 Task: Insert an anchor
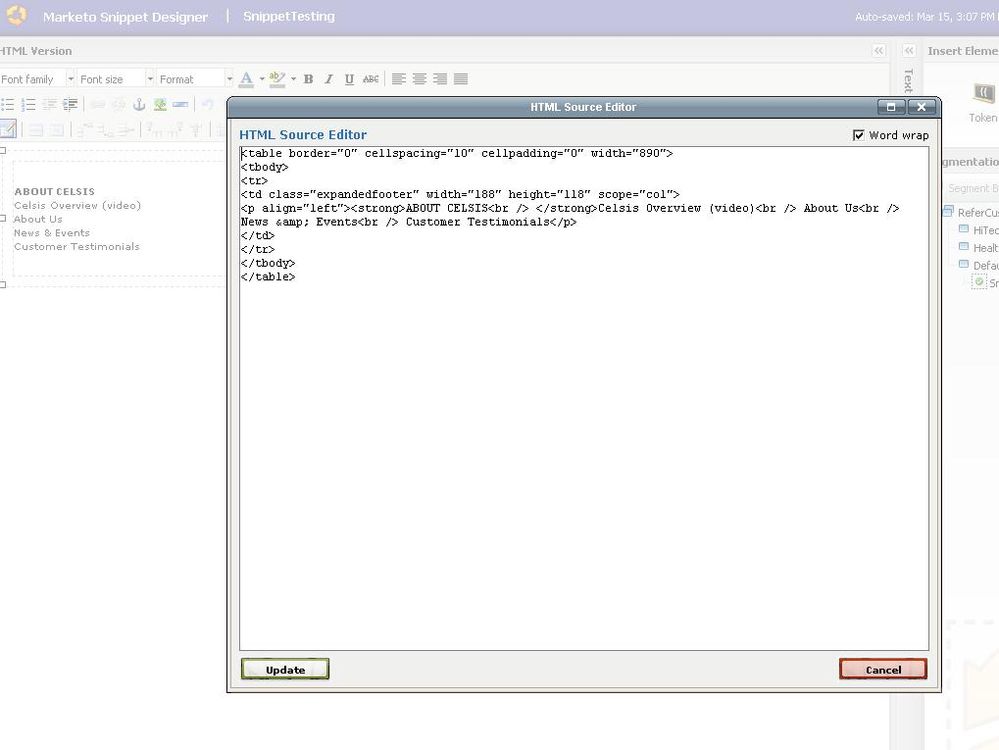click(x=139, y=104)
